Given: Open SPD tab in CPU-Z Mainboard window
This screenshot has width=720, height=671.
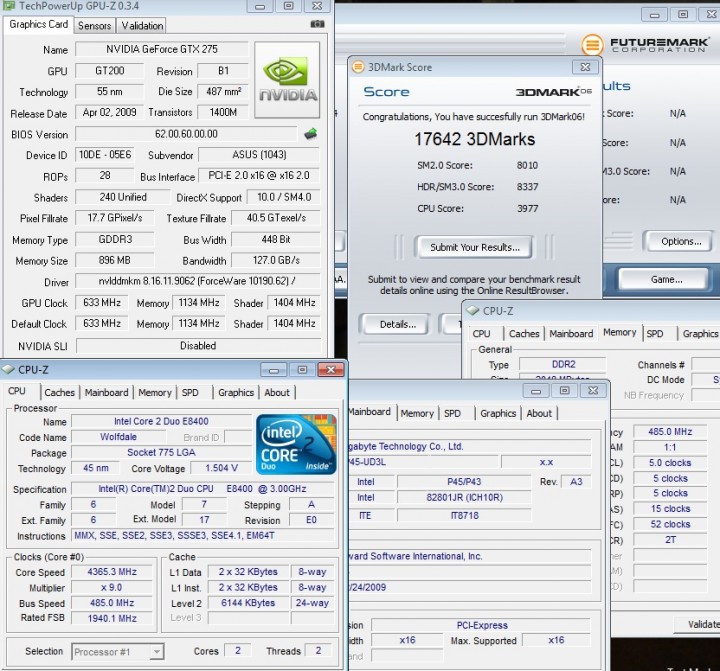Looking at the screenshot, I should click(x=452, y=413).
